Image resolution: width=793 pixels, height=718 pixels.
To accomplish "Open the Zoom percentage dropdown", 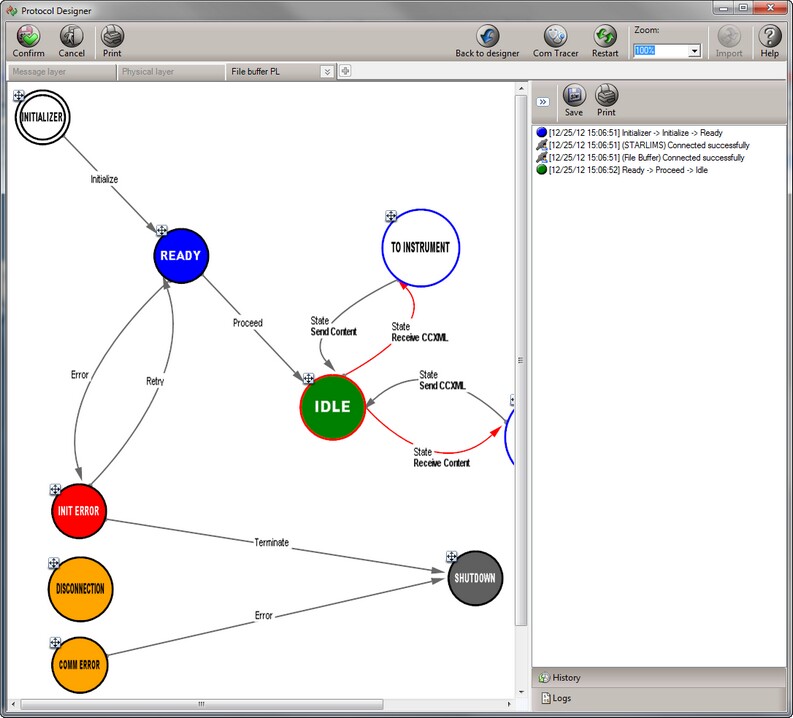I will point(694,51).
